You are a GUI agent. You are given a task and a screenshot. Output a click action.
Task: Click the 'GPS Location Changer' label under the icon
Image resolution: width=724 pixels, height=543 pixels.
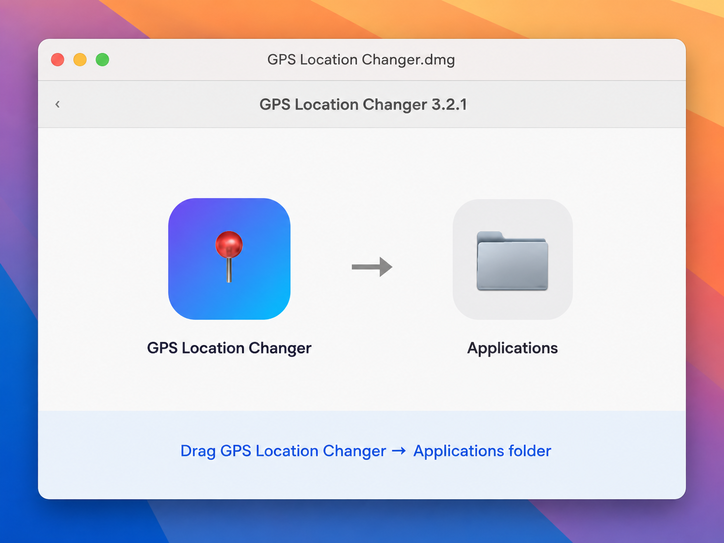pos(229,348)
